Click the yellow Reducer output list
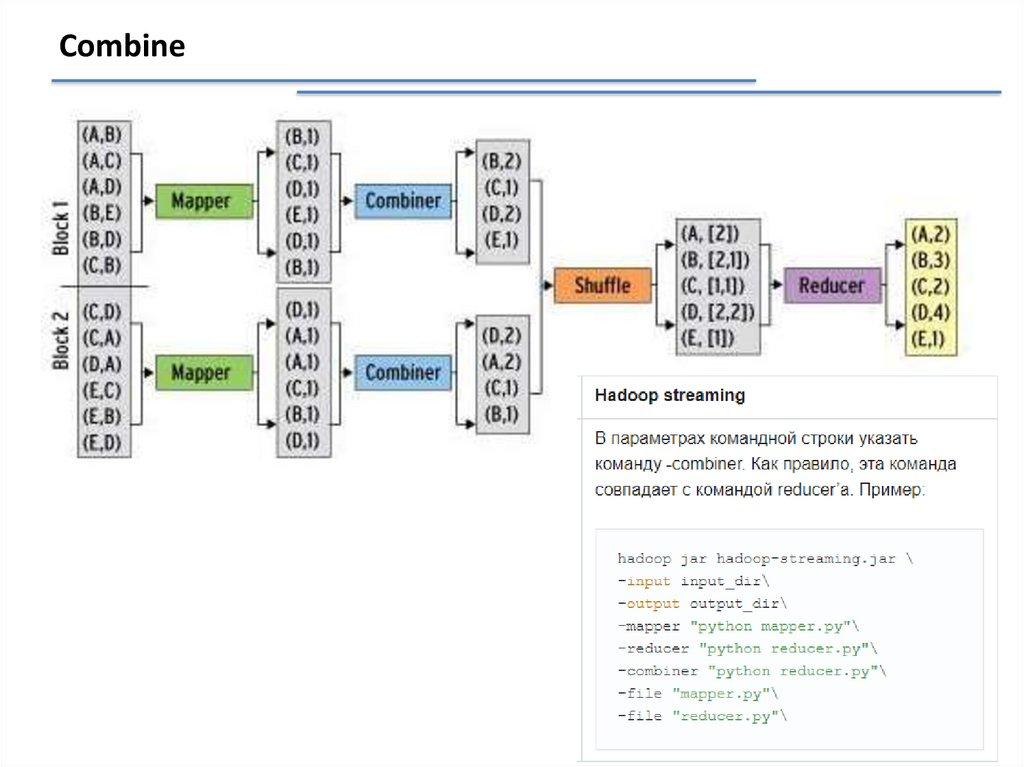 tap(929, 288)
